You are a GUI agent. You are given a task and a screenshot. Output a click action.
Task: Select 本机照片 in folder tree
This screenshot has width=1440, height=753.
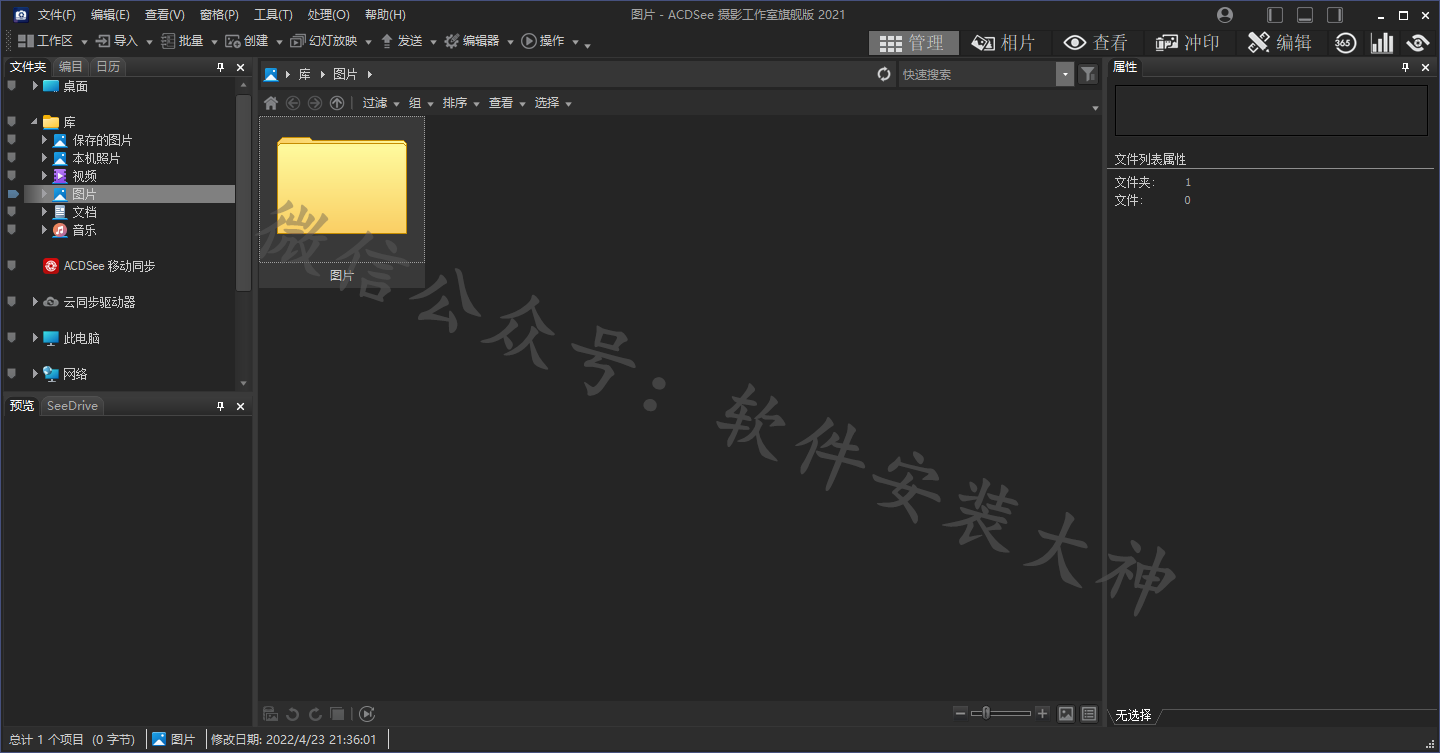96,158
